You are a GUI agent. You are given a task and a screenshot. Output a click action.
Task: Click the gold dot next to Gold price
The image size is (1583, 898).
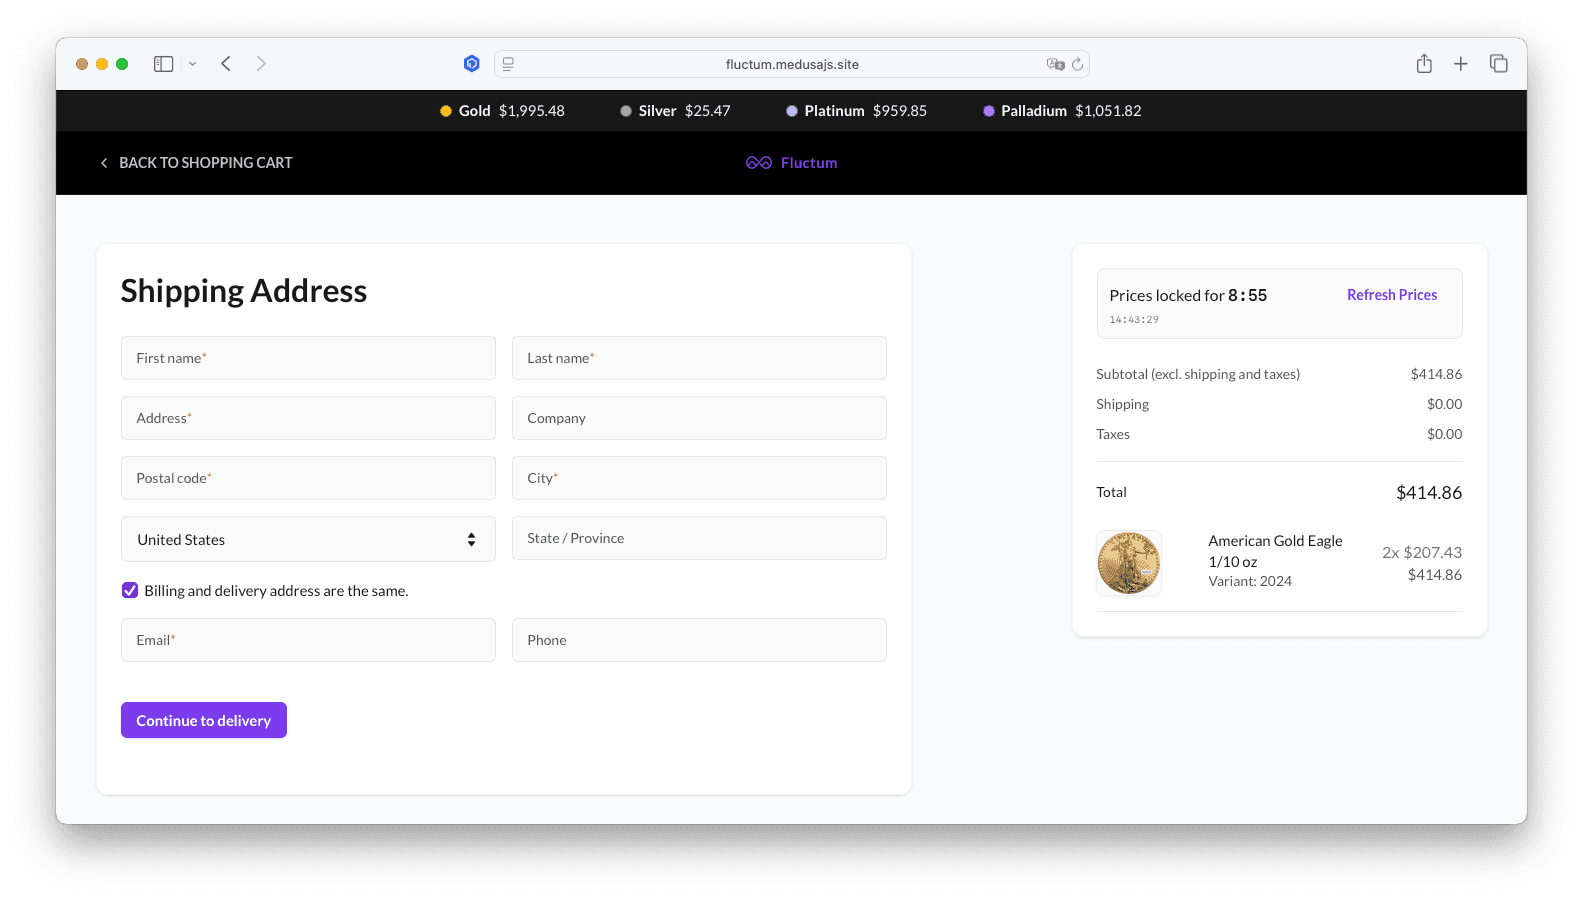pos(446,111)
